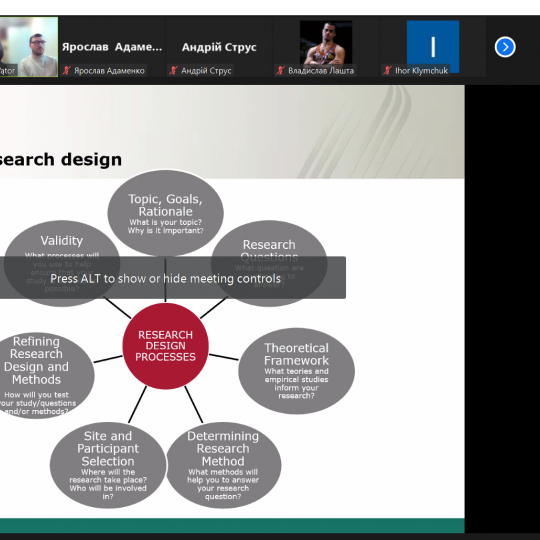Select the Ярослав Адаме... participant tile
This screenshot has height=540, width=540.
[x=112, y=47]
